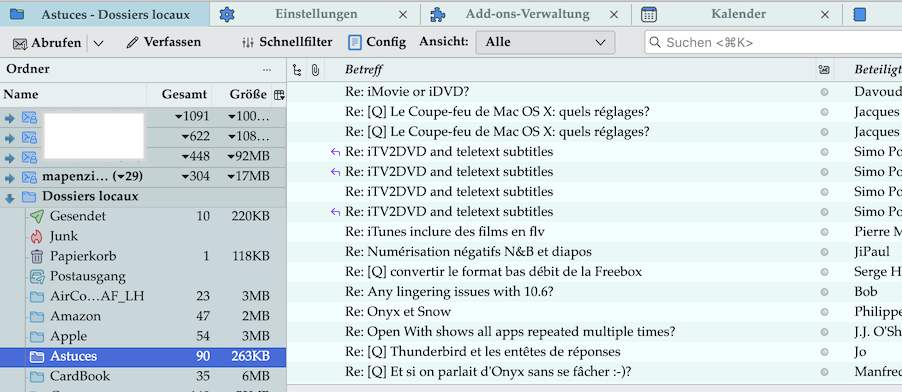The height and width of the screenshot is (392, 902).
Task: Toggle read dot for Any lingering issues message
Action: [824, 292]
